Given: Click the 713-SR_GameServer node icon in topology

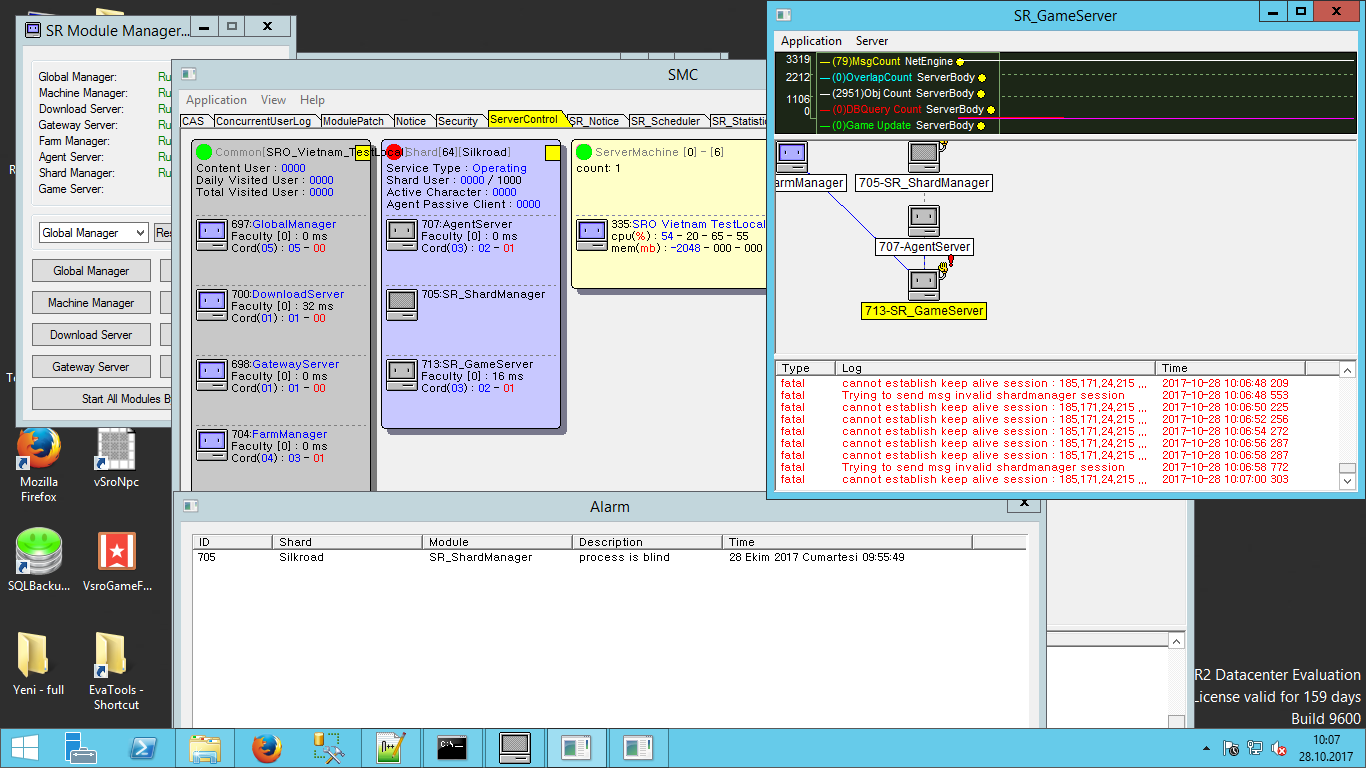Looking at the screenshot, I should (x=924, y=285).
